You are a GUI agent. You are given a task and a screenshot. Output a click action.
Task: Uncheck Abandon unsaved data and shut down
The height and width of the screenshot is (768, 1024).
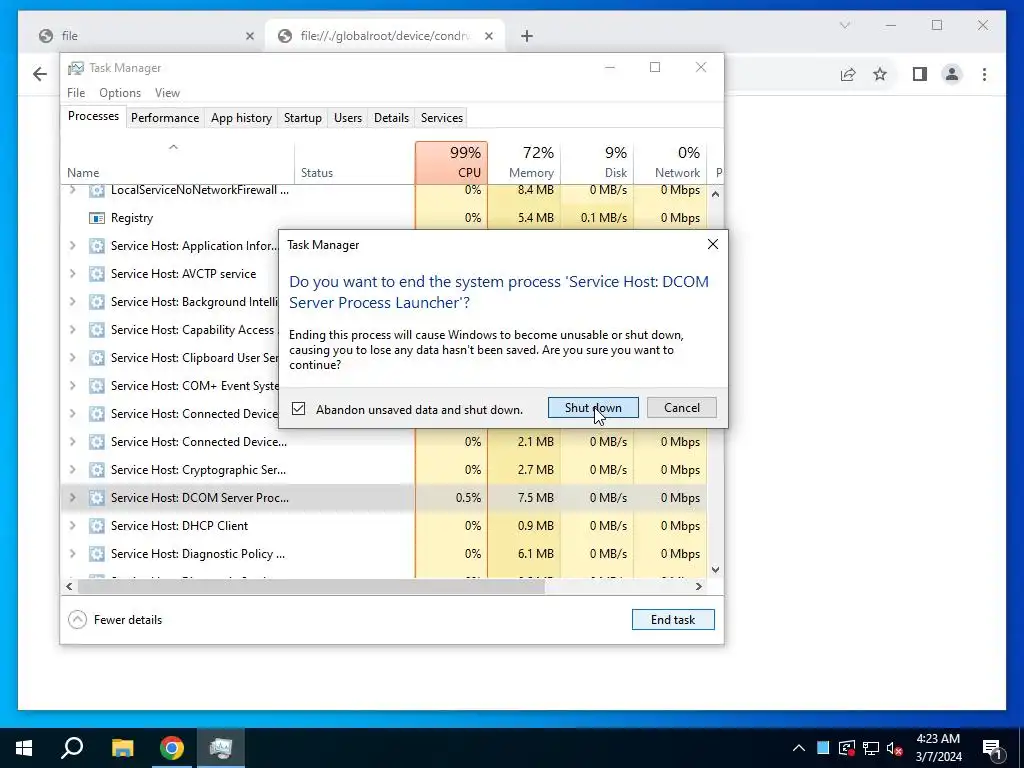298,409
